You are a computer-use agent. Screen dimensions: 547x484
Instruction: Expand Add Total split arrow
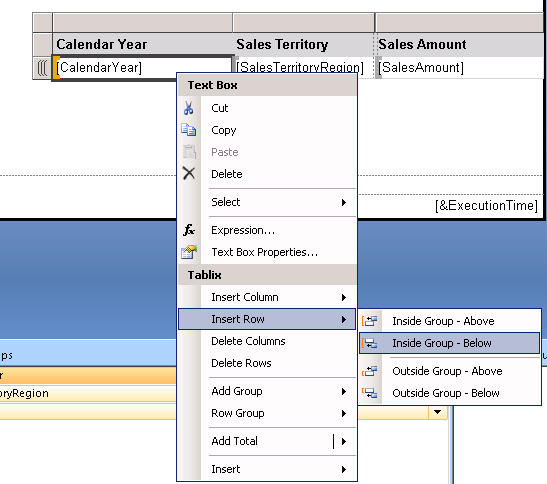pyautogui.click(x=344, y=441)
